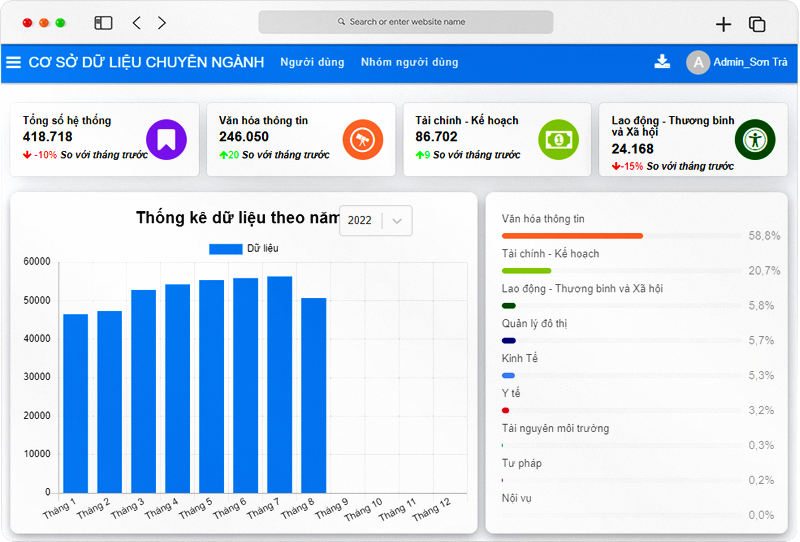The width and height of the screenshot is (800, 542).
Task: Click the Tháng 3 bar in chart
Action: click(143, 391)
